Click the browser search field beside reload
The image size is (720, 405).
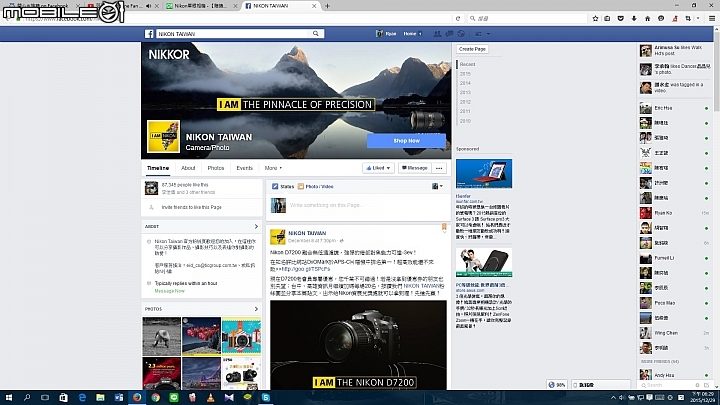pyautogui.click(x=527, y=18)
